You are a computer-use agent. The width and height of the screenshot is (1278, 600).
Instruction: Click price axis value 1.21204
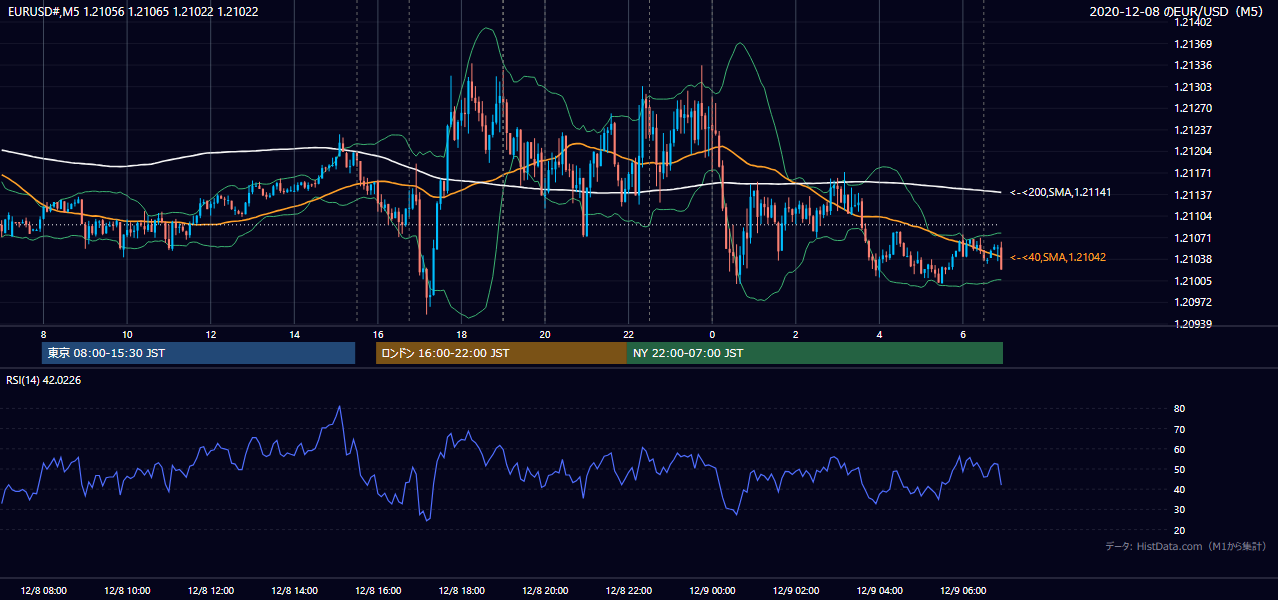1193,151
